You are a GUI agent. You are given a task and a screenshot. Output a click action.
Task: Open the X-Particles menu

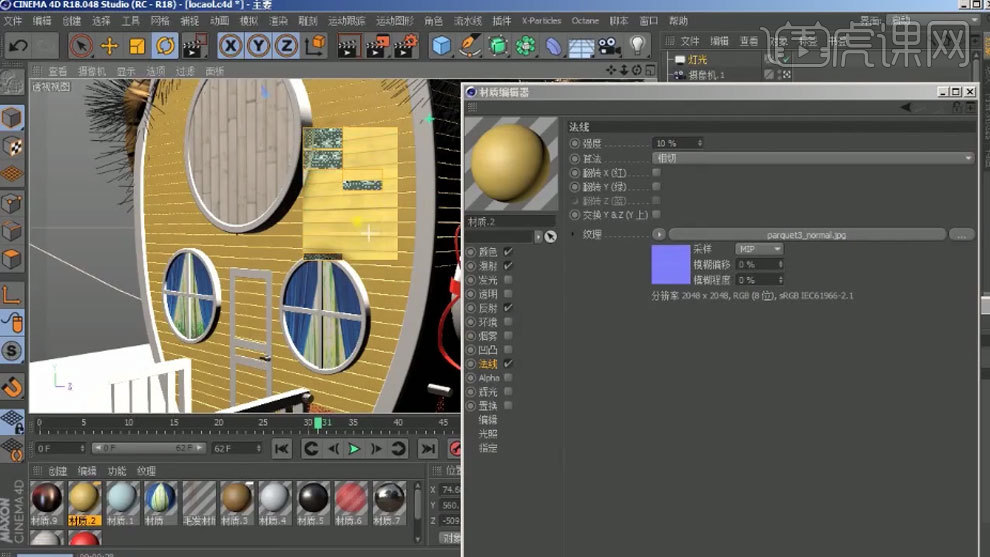(541, 21)
